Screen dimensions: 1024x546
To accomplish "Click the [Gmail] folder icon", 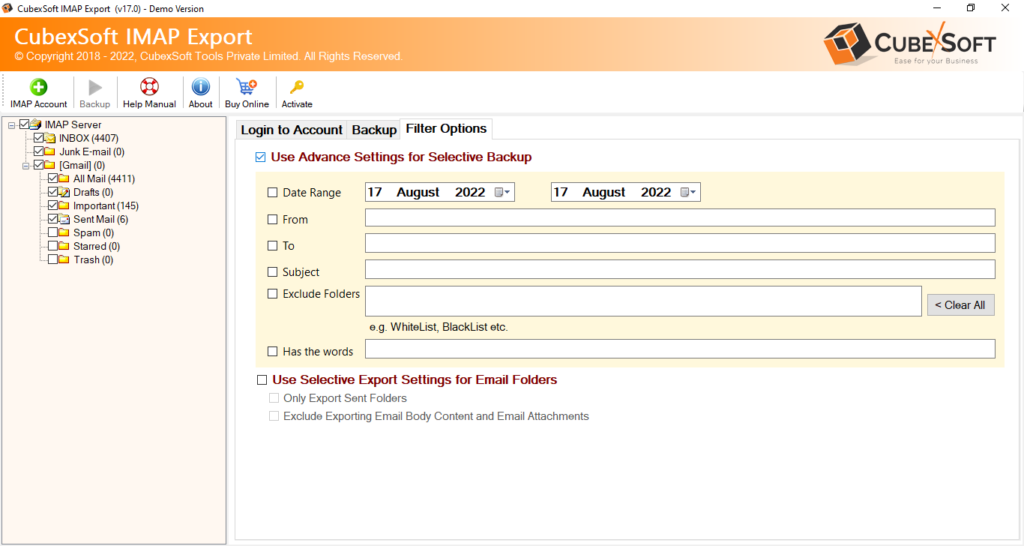I will tap(50, 165).
